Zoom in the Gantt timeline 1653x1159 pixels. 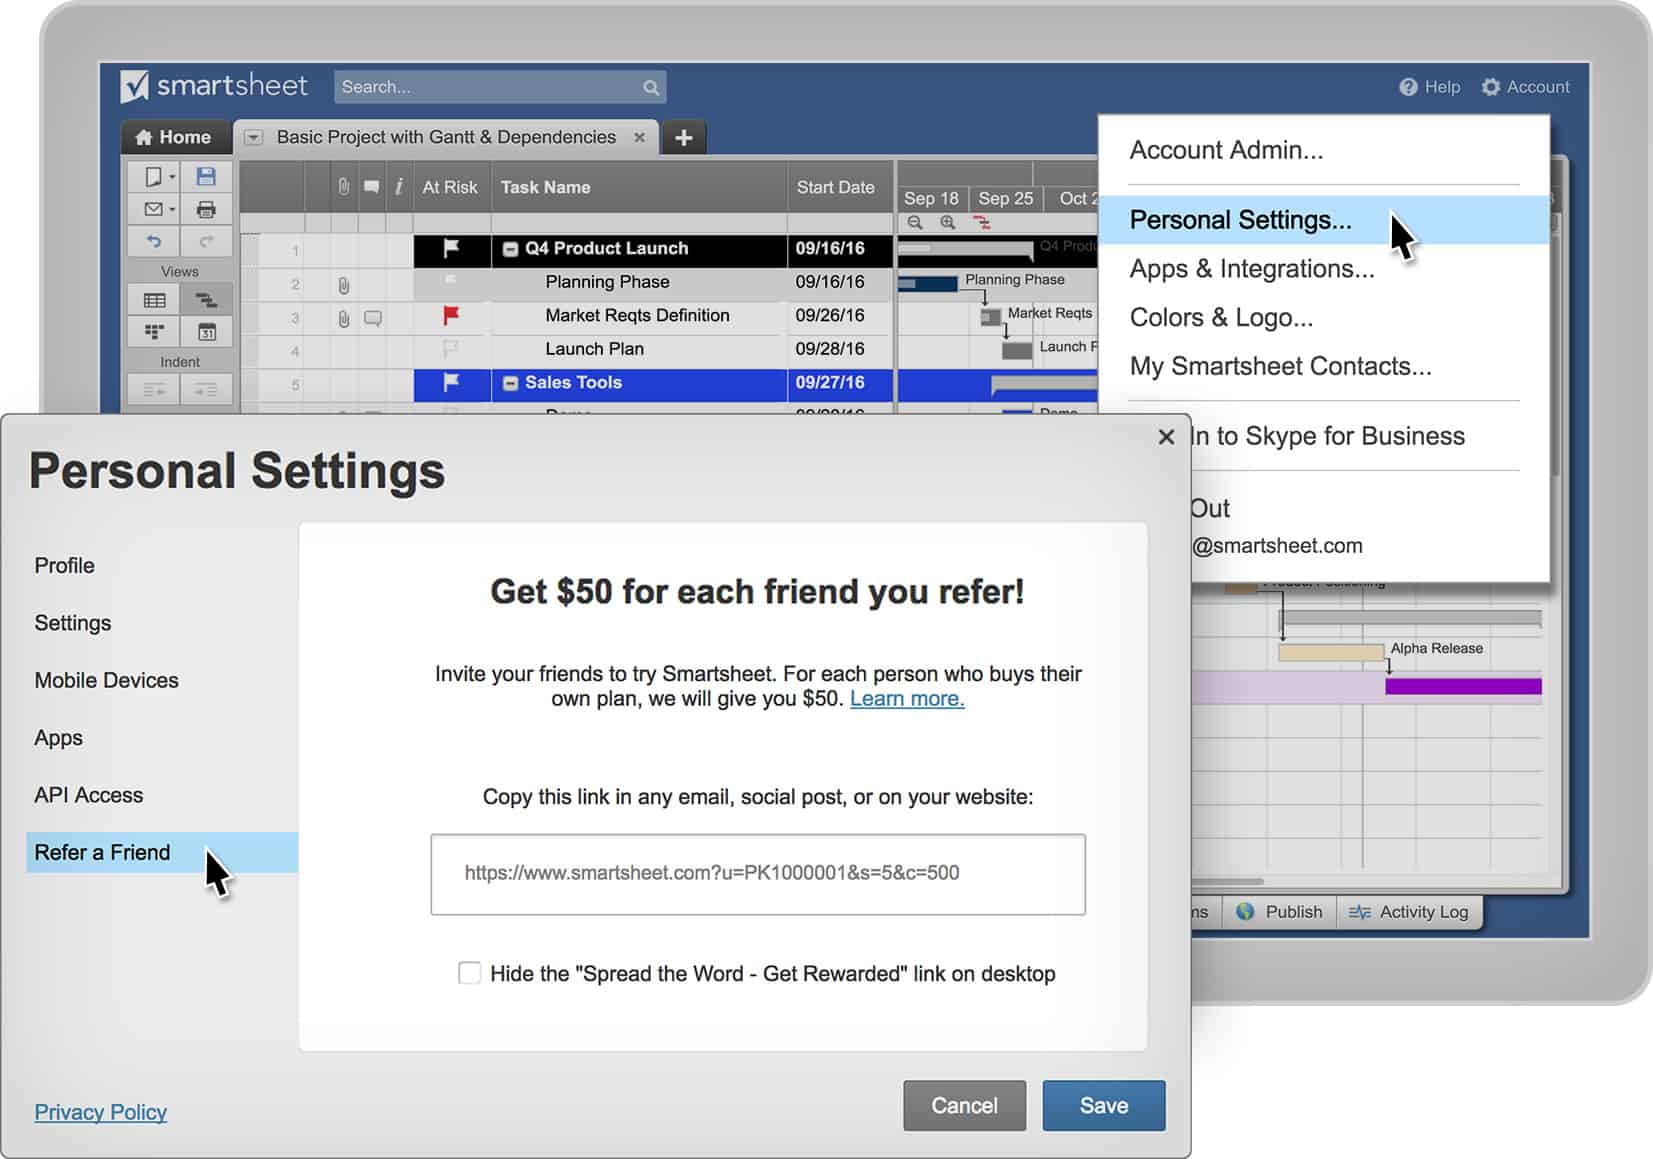pyautogui.click(x=947, y=223)
